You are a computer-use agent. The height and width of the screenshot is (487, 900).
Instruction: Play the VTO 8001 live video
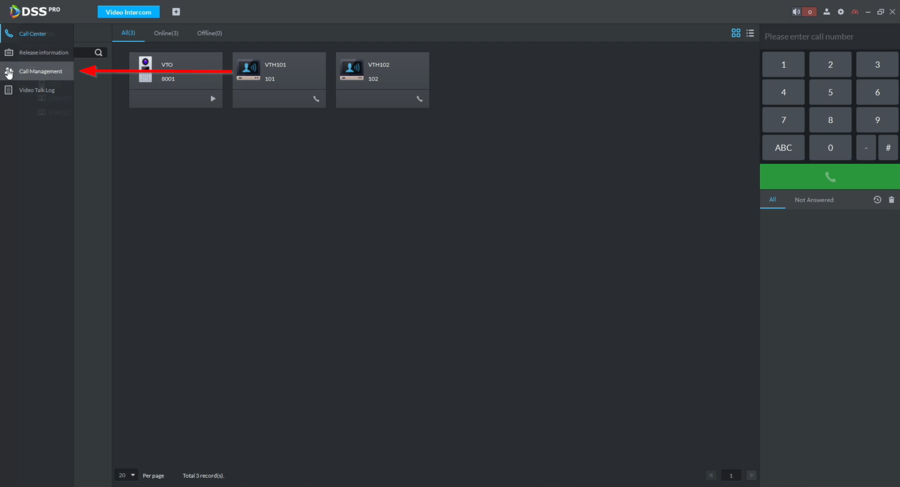[x=213, y=99]
